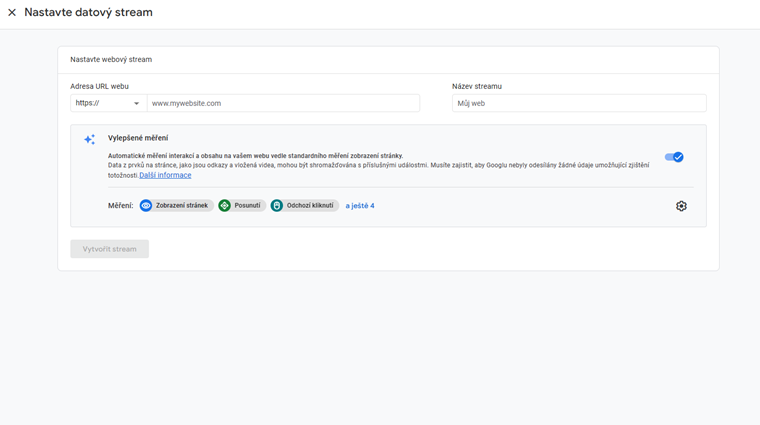Show more measurements via "a ještě 4"
760x425 pixels.
click(360, 206)
